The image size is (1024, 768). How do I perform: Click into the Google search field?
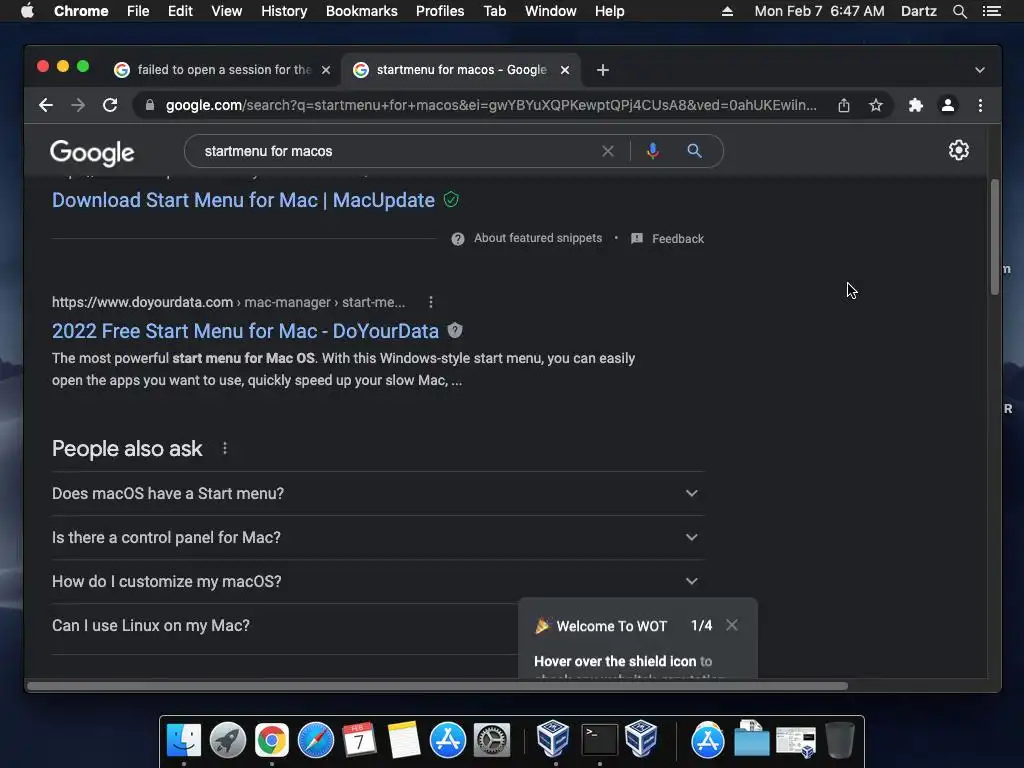tap(398, 152)
